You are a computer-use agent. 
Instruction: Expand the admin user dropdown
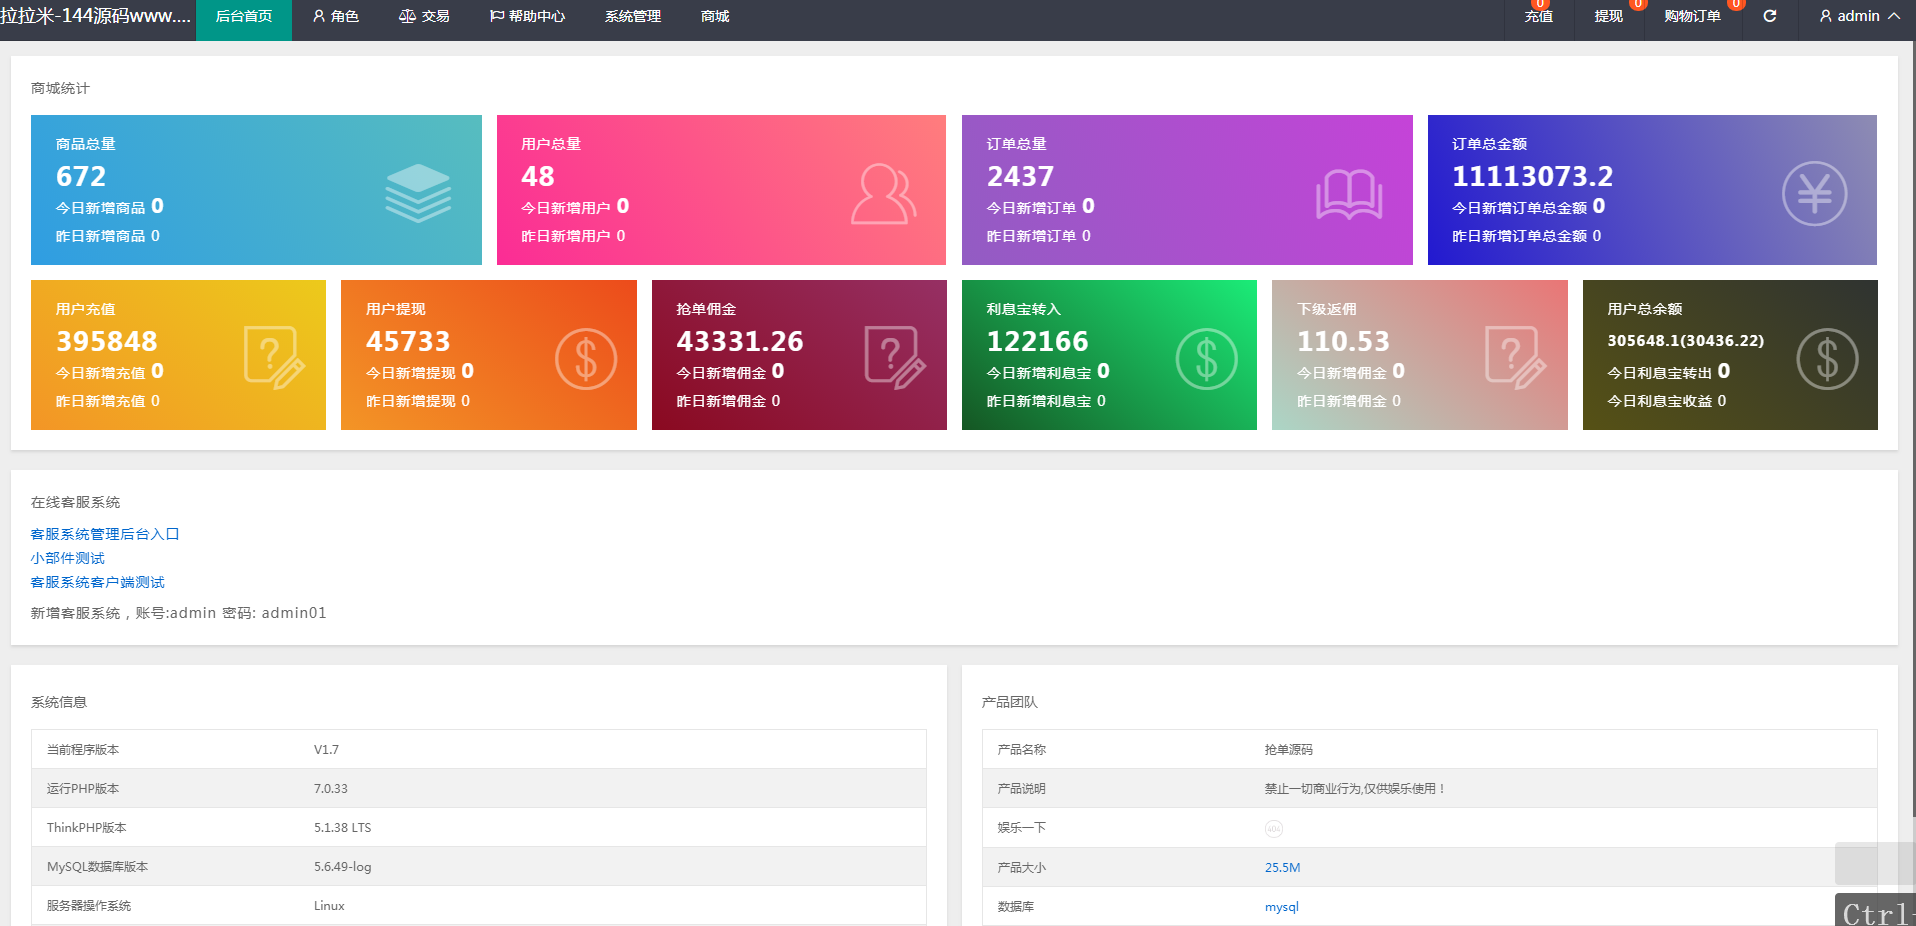pos(1858,16)
